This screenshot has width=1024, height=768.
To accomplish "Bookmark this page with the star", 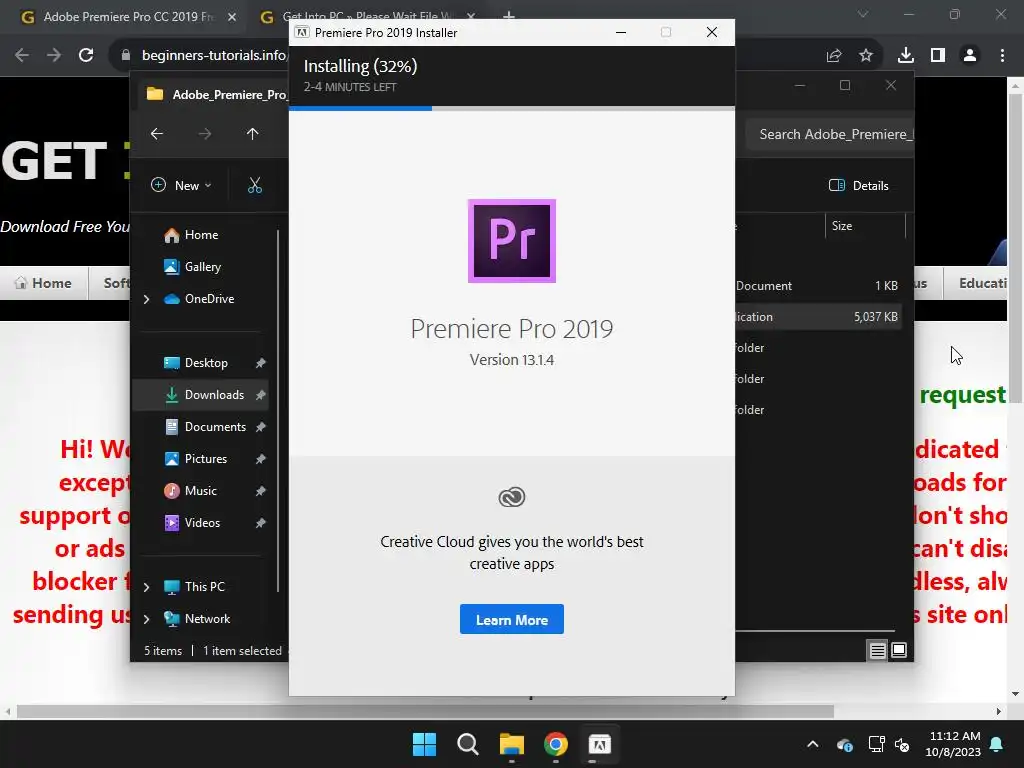I will (x=866, y=56).
